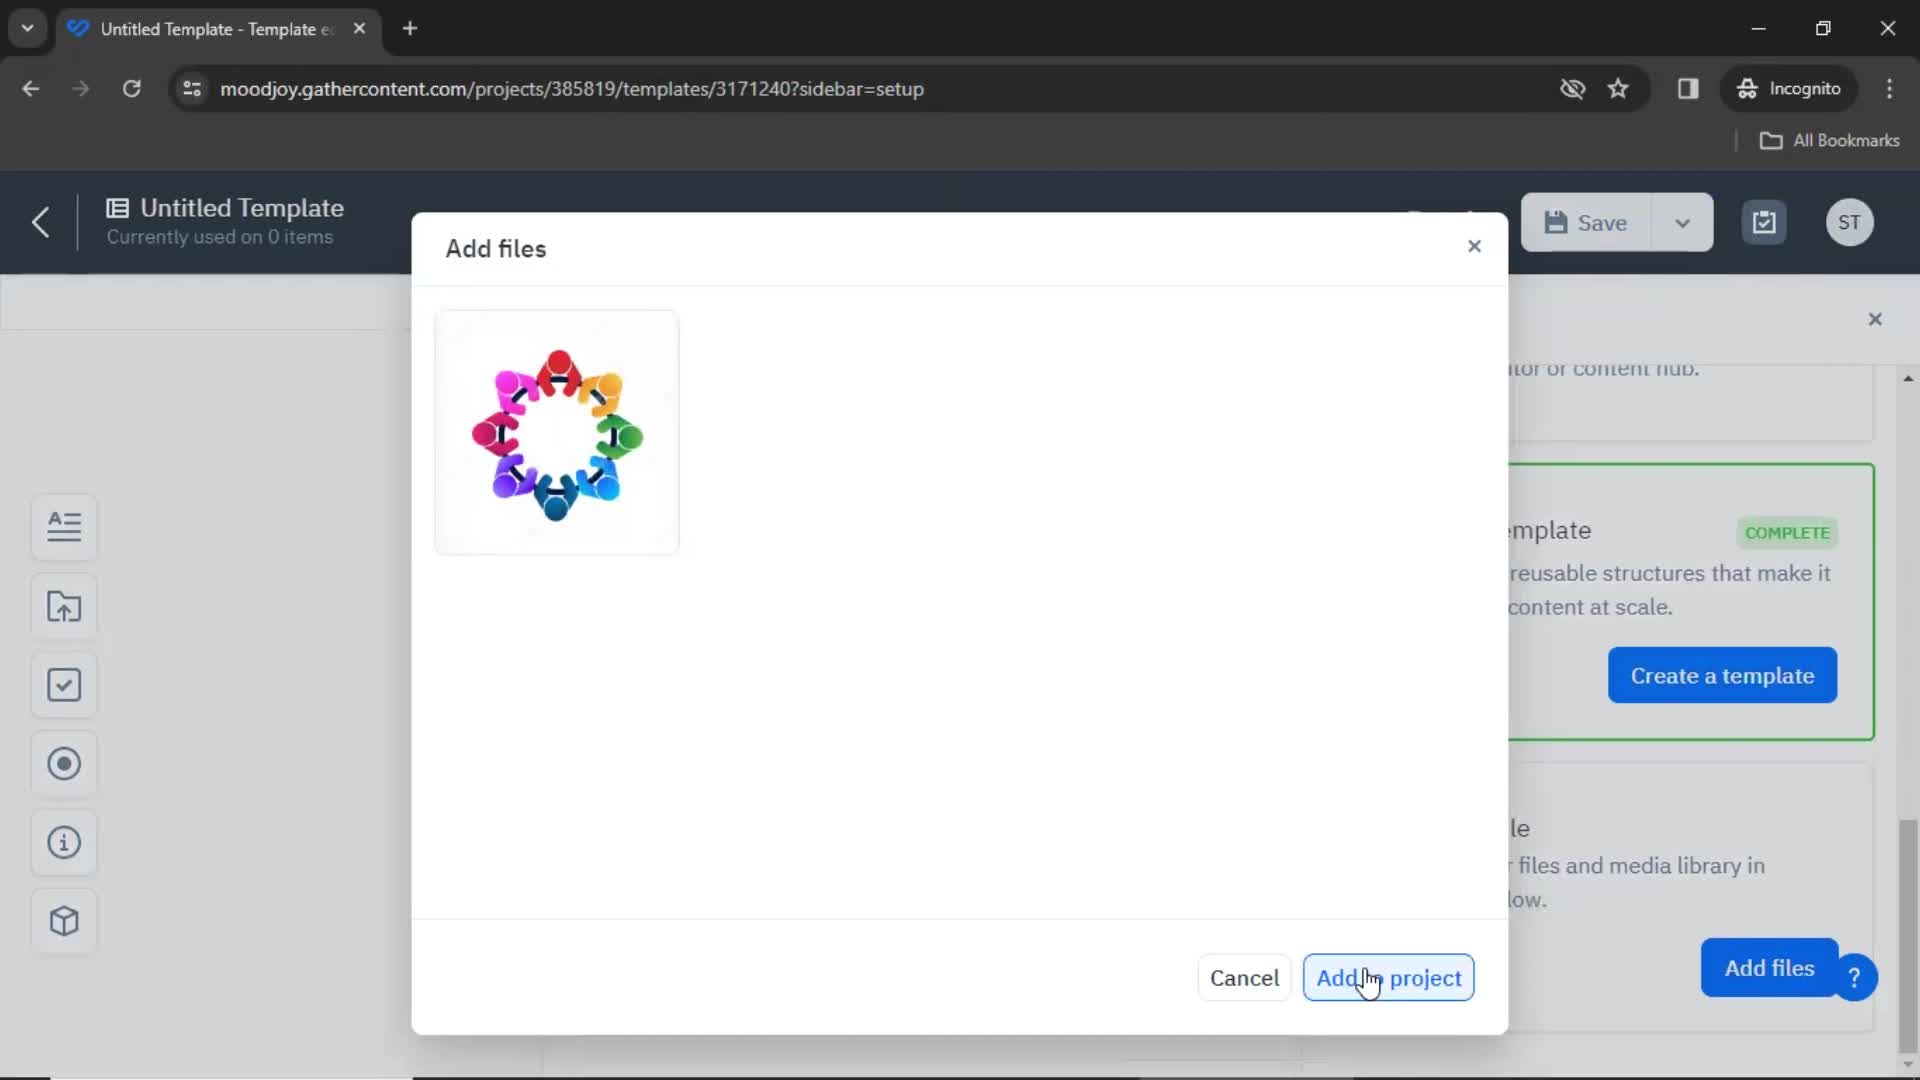Click the info icon in sidebar
1920x1080 pixels.
pyautogui.click(x=65, y=841)
